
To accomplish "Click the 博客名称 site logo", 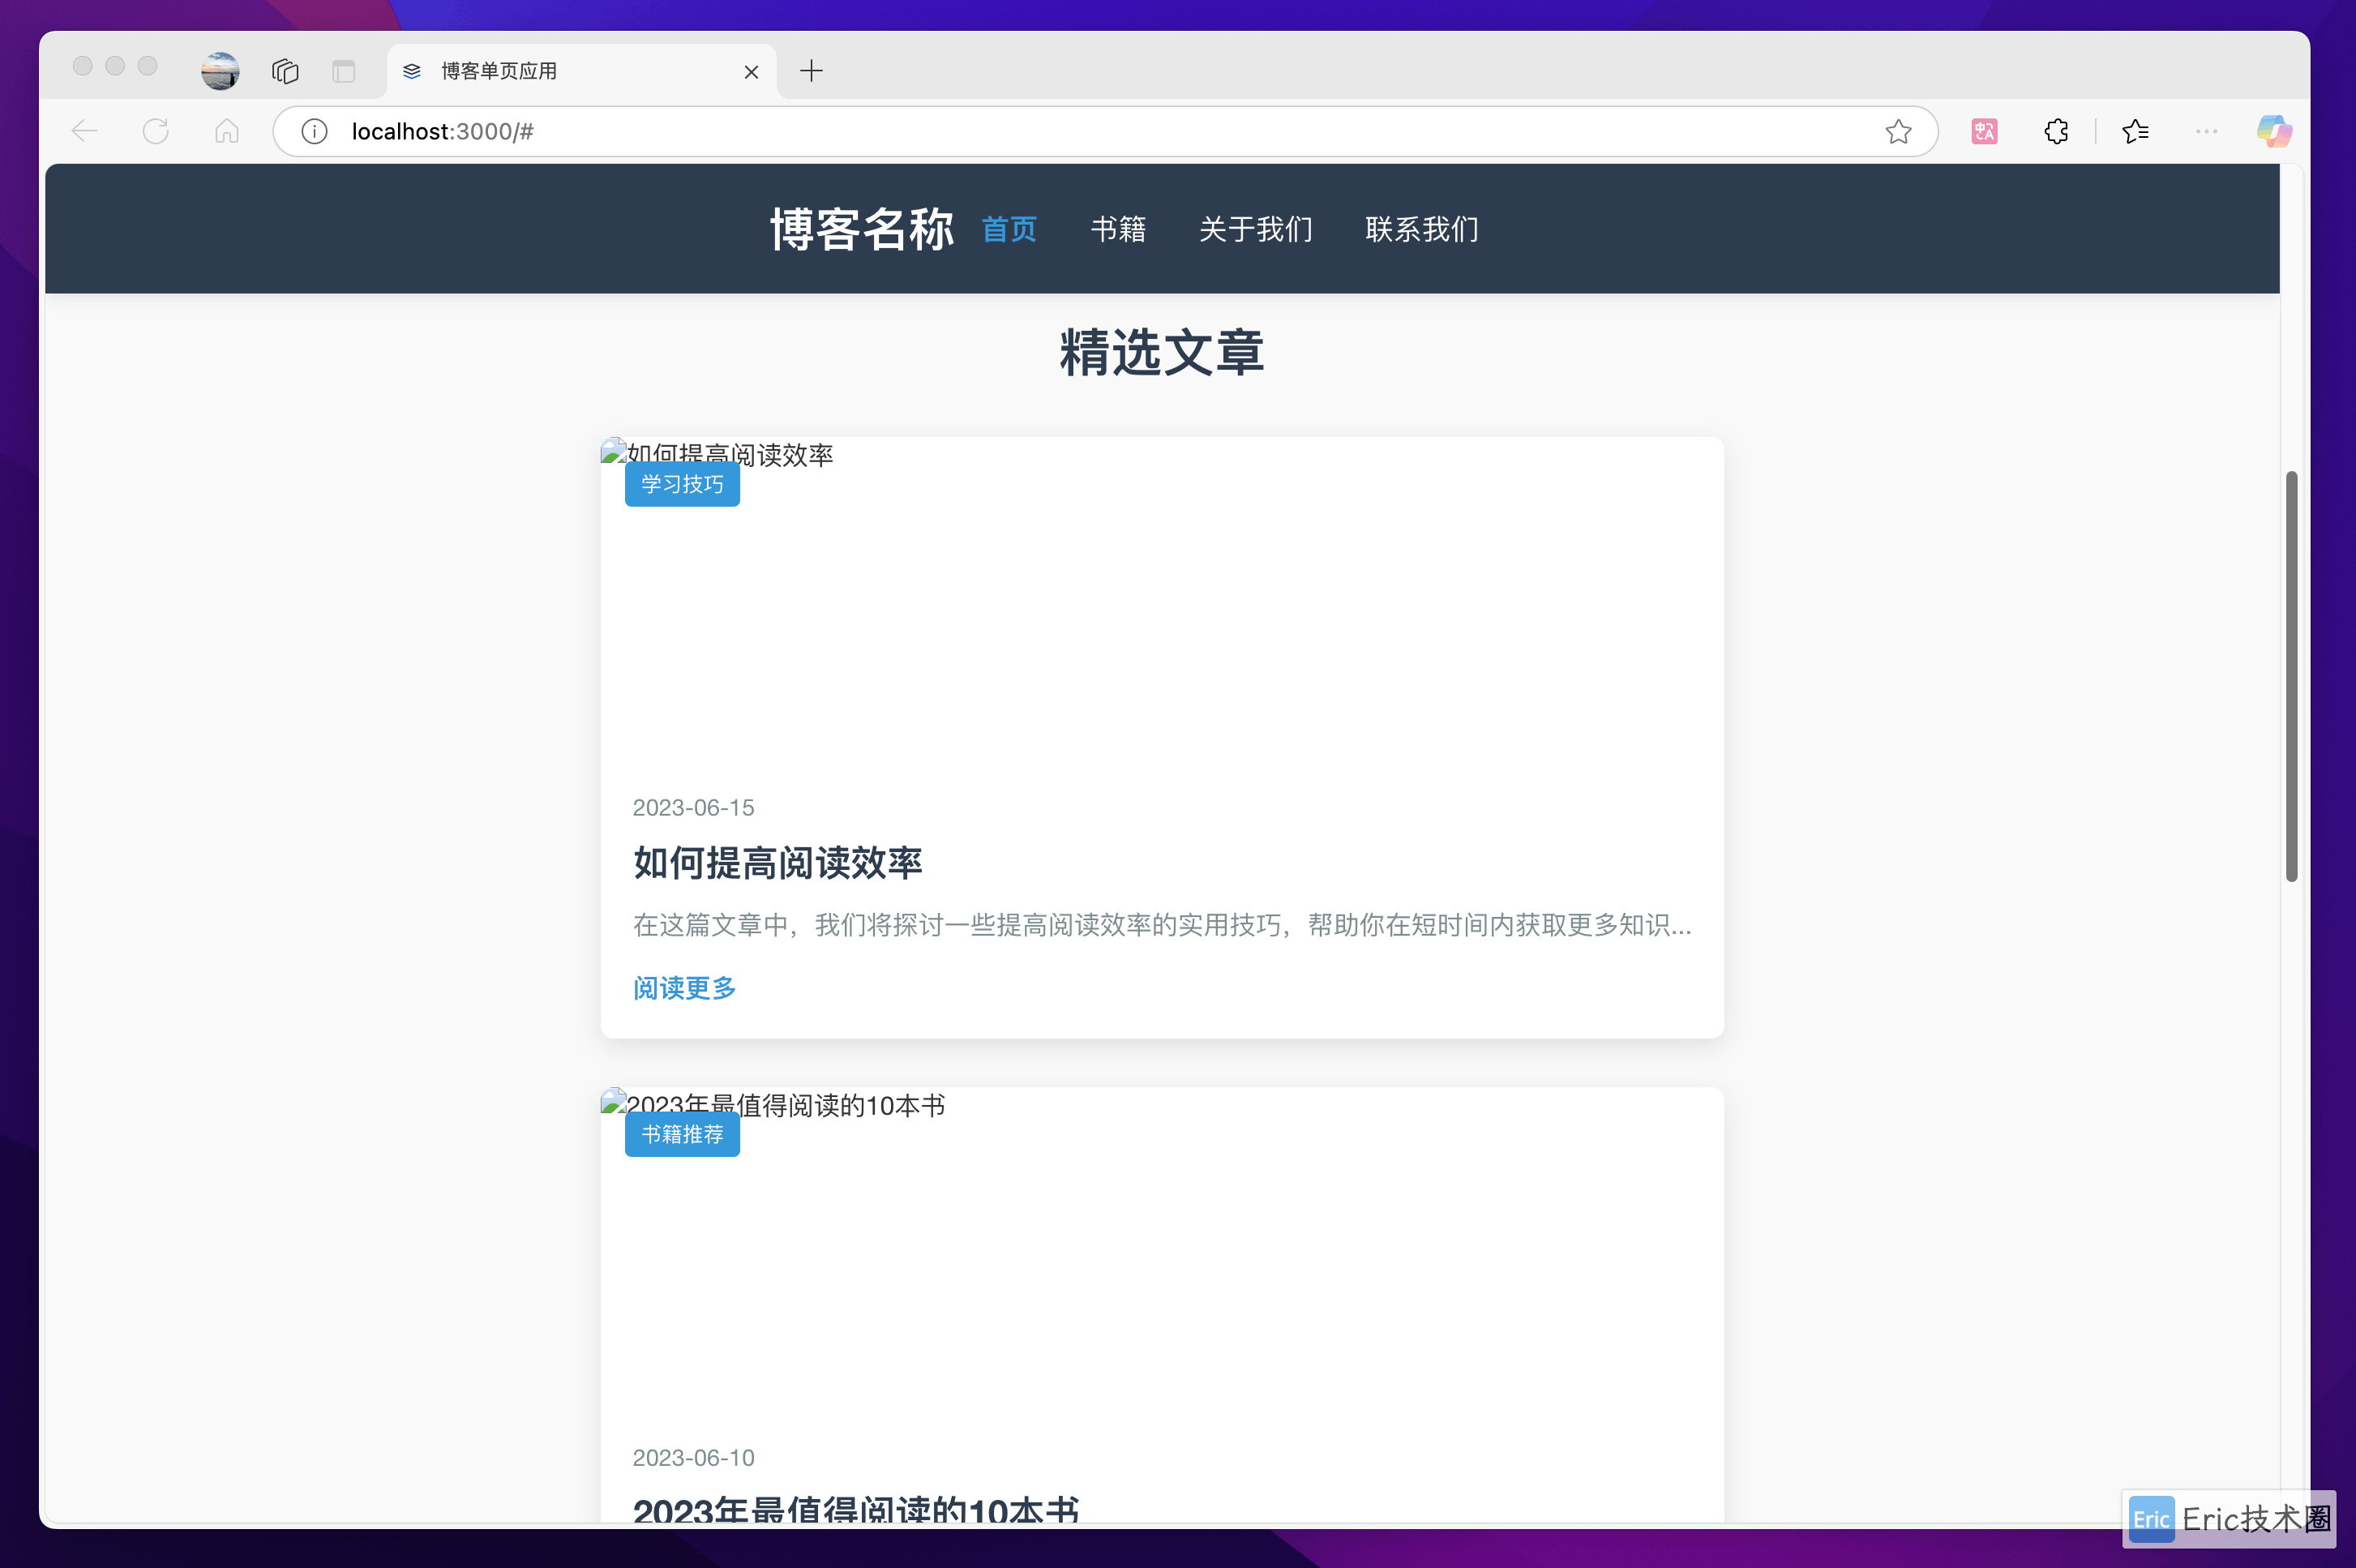I will point(862,229).
